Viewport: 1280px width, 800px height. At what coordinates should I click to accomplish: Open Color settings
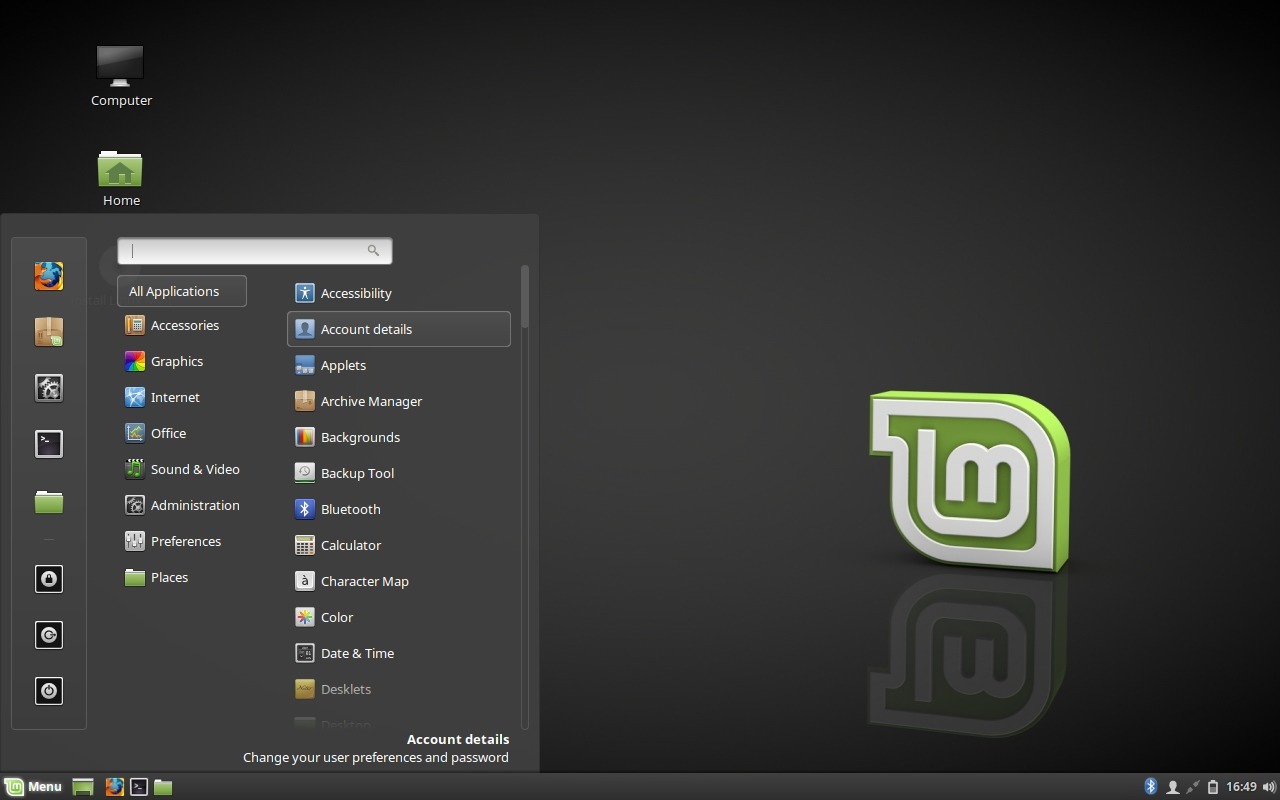pyautogui.click(x=399, y=617)
